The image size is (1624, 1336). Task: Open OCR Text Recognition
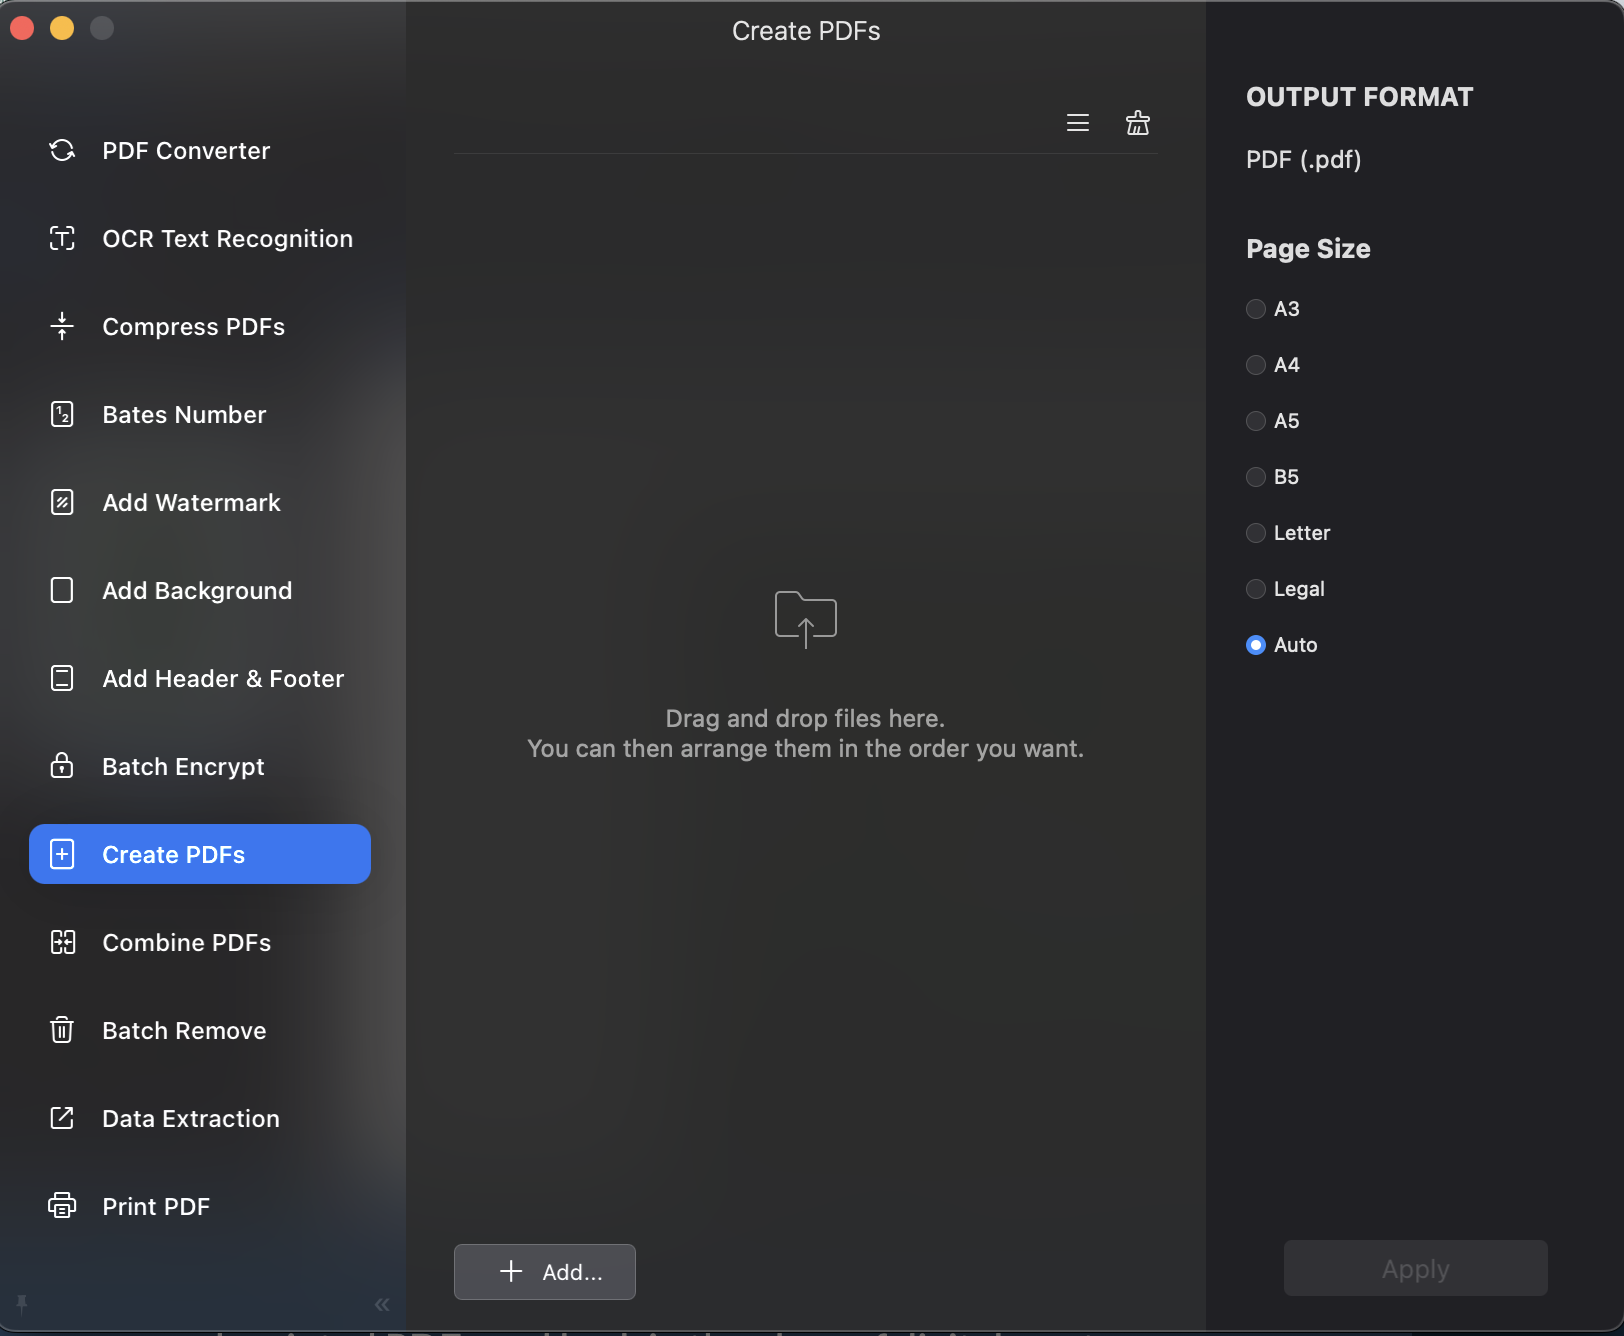point(227,238)
